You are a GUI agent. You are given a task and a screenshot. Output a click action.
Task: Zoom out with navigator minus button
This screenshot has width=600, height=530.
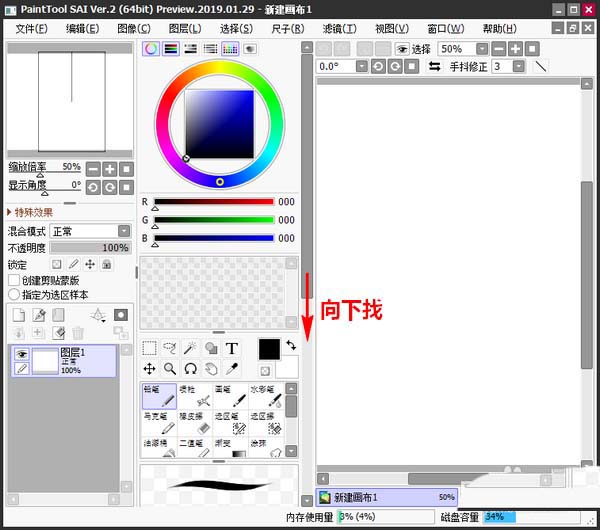[x=93, y=169]
